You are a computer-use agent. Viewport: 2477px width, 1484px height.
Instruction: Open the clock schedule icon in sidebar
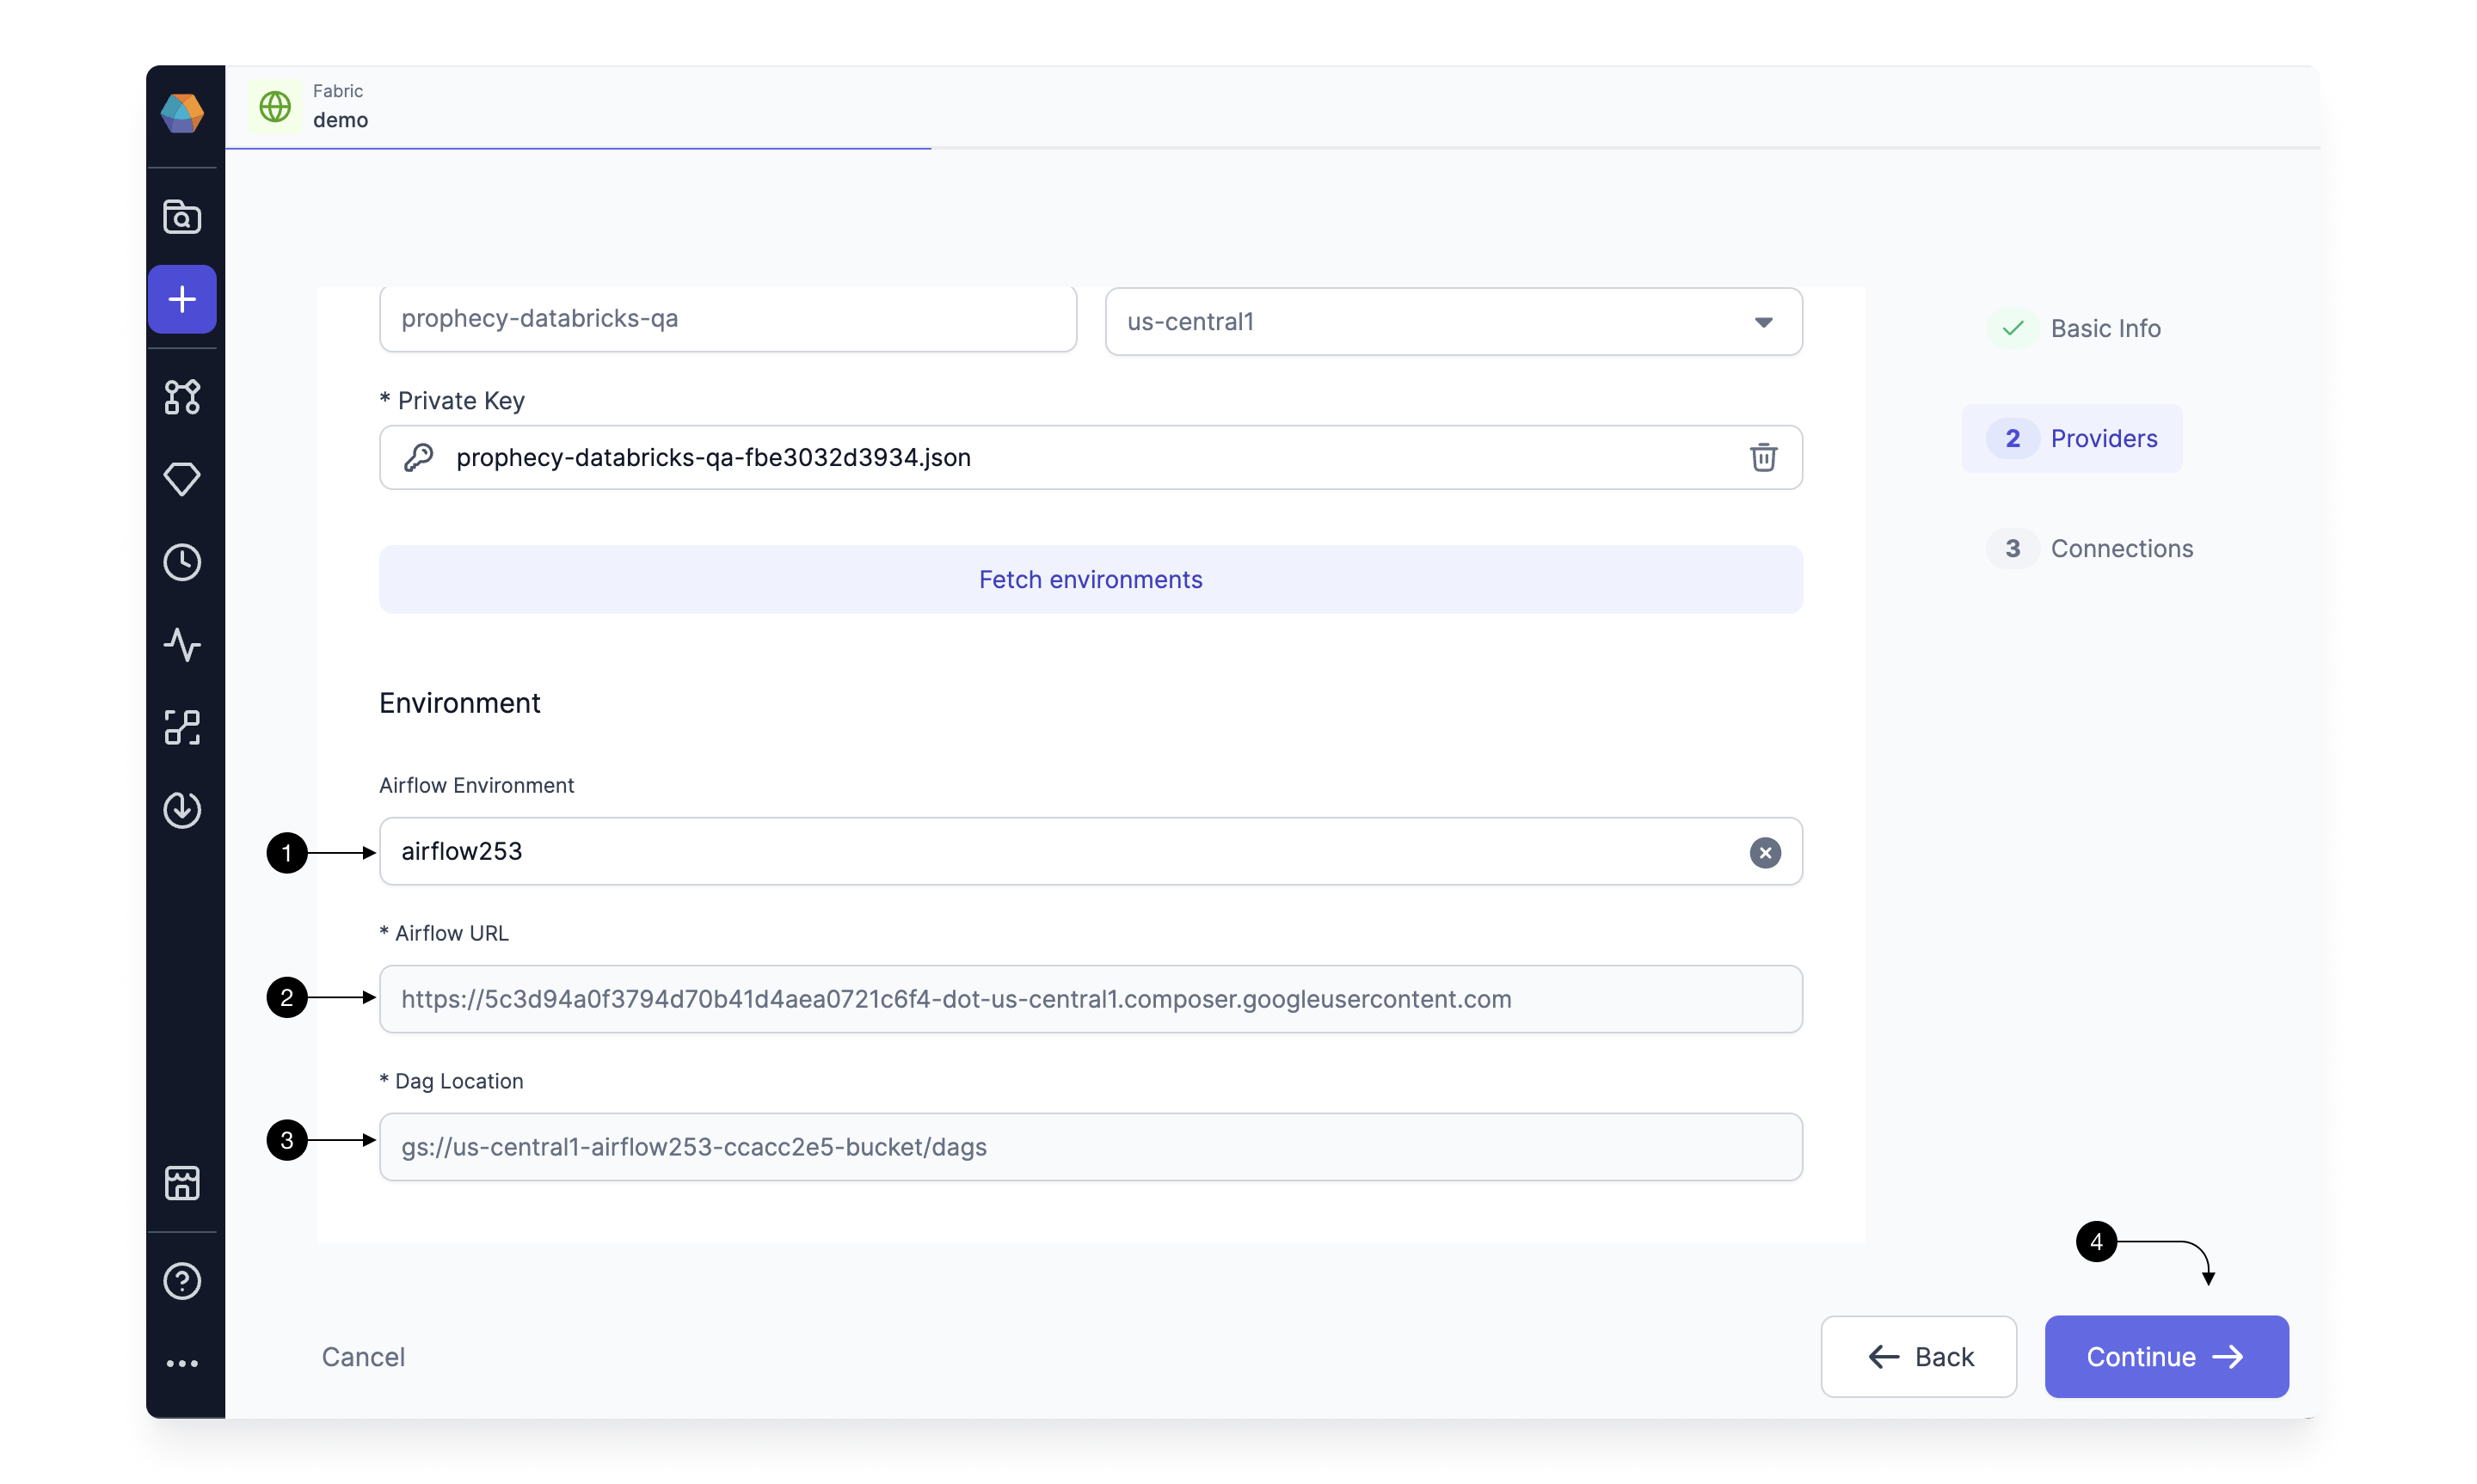182,562
